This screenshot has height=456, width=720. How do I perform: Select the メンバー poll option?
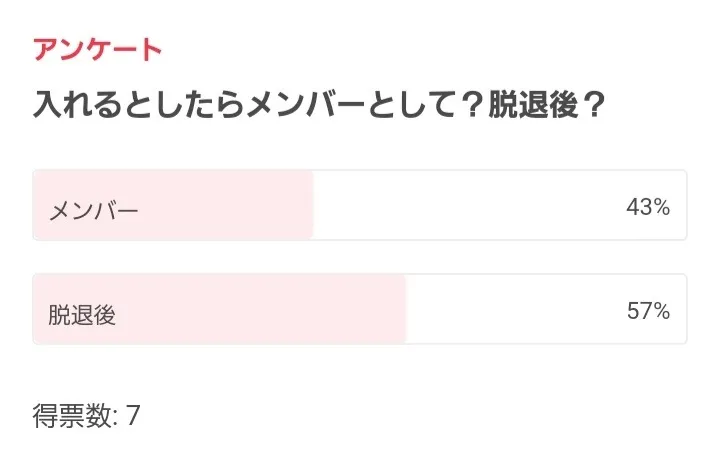tap(360, 205)
